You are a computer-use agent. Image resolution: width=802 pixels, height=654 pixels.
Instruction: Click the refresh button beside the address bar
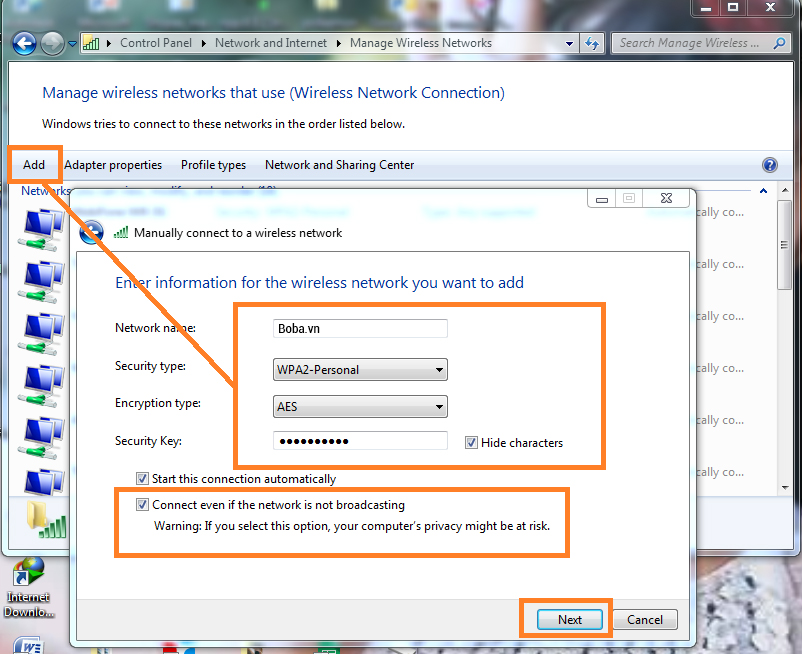point(592,43)
